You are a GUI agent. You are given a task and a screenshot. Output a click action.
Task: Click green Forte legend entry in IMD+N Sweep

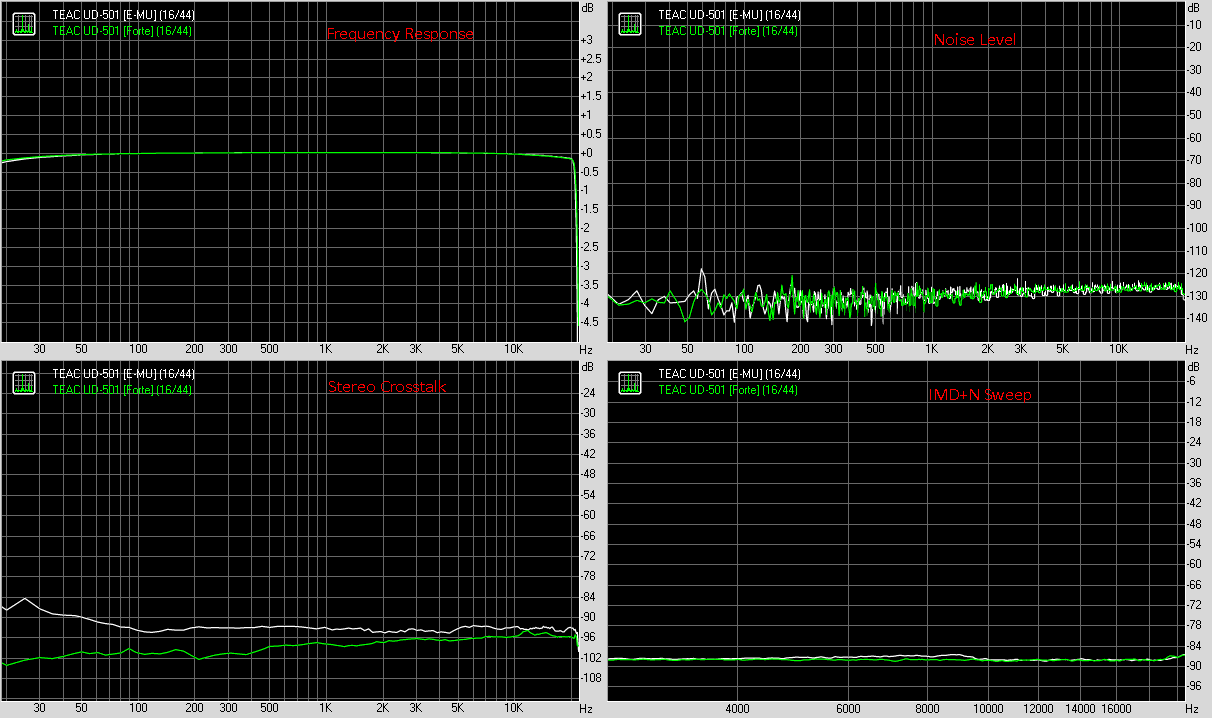(729, 389)
